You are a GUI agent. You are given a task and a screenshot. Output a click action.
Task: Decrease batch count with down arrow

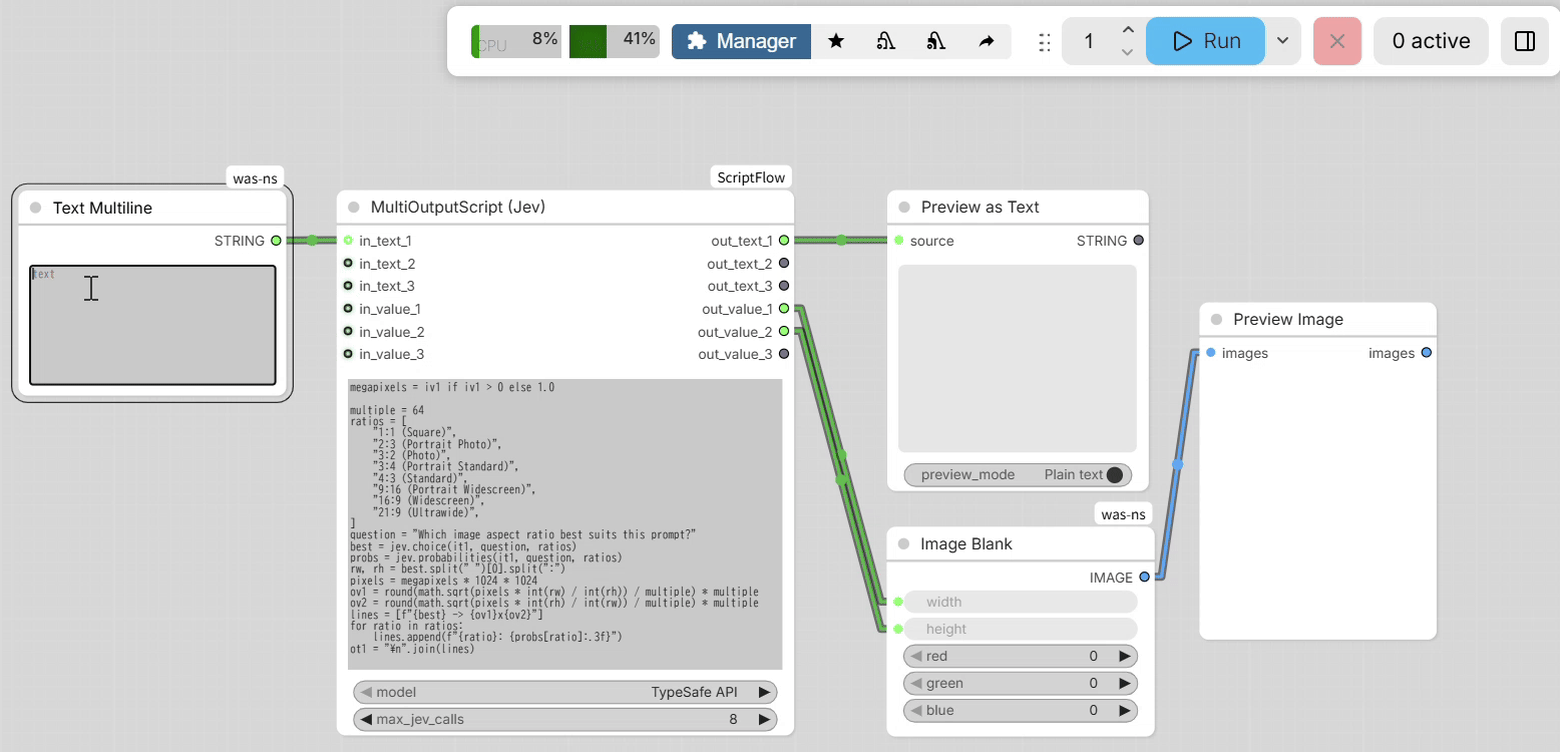click(x=1128, y=52)
